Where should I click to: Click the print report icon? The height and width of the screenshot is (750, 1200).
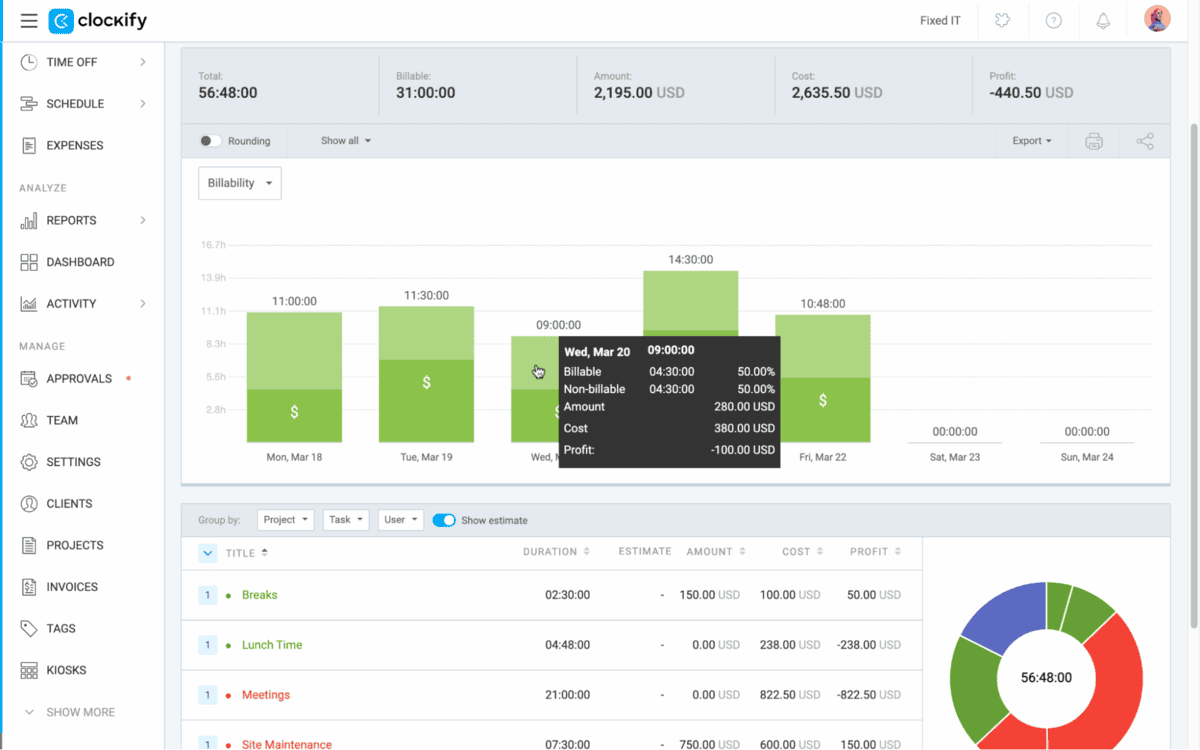tap(1094, 141)
